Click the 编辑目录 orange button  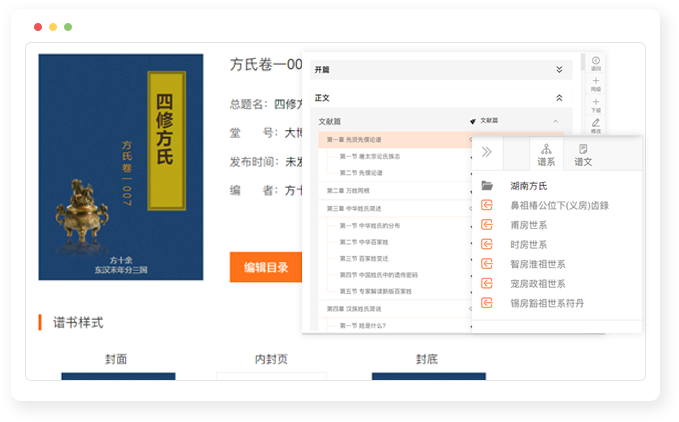pos(264,267)
